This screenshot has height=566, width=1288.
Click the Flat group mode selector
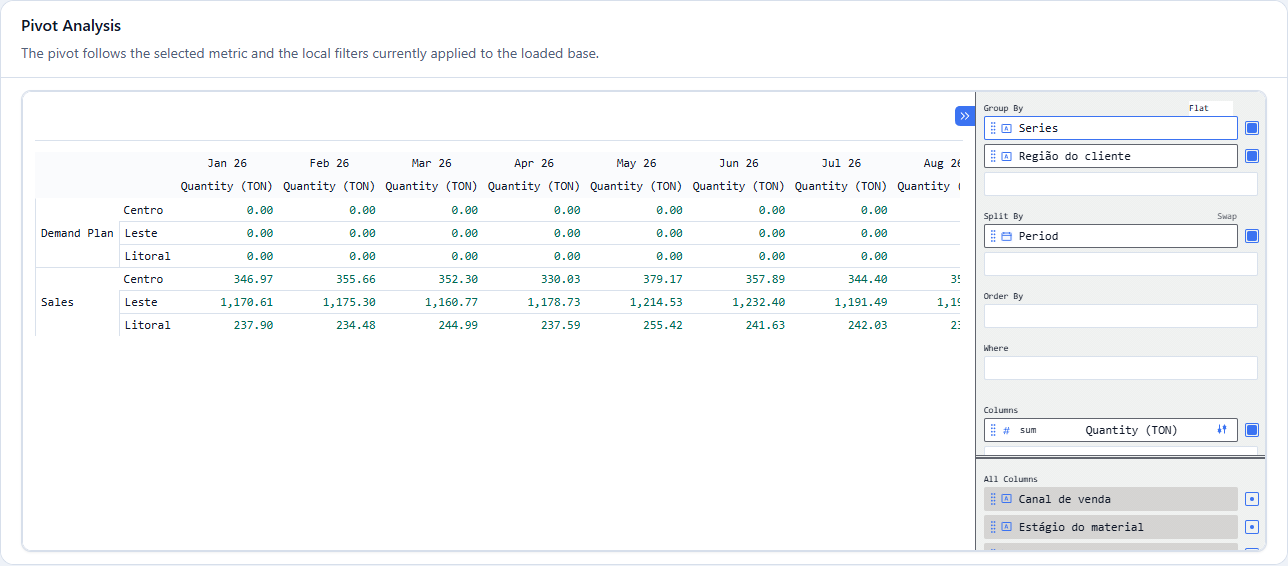pyautogui.click(x=1209, y=108)
